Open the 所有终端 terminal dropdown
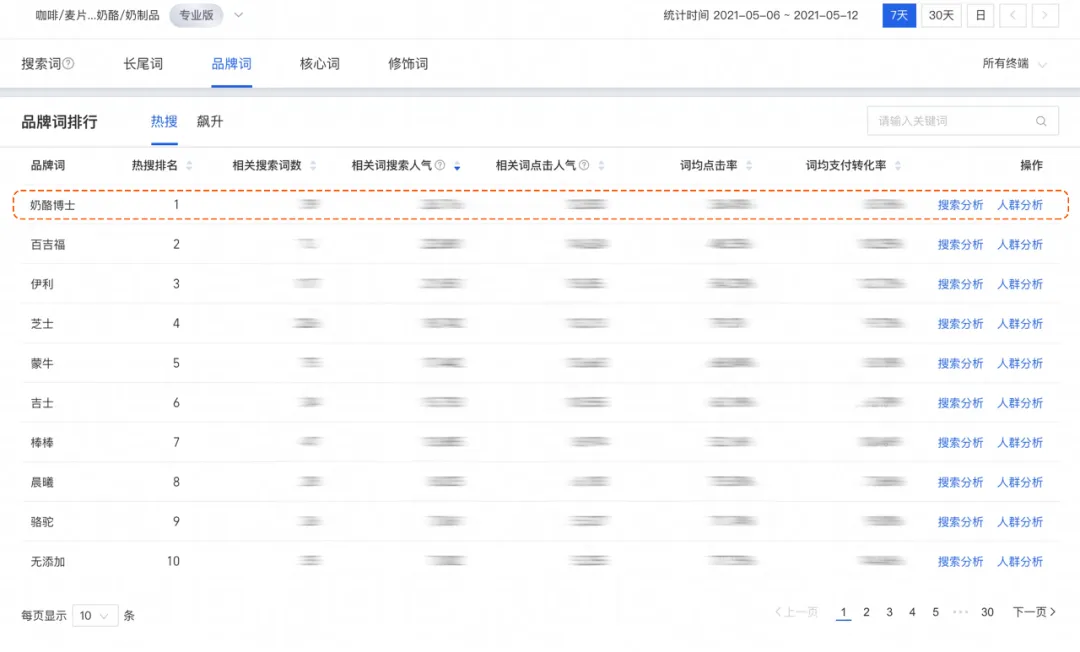Viewport: 1080px width, 652px height. tap(1014, 63)
